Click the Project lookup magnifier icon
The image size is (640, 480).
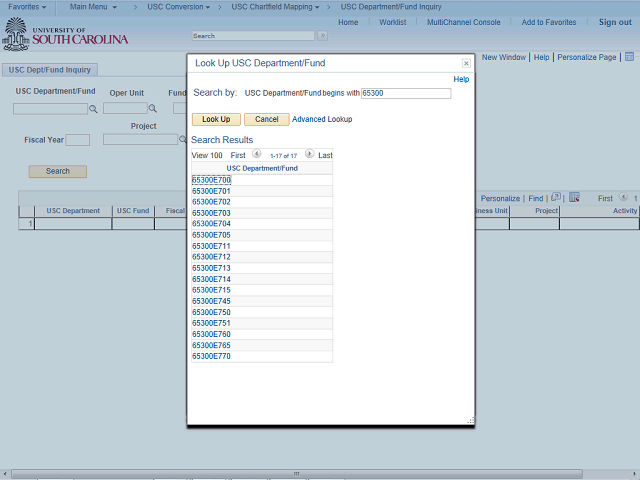184,140
